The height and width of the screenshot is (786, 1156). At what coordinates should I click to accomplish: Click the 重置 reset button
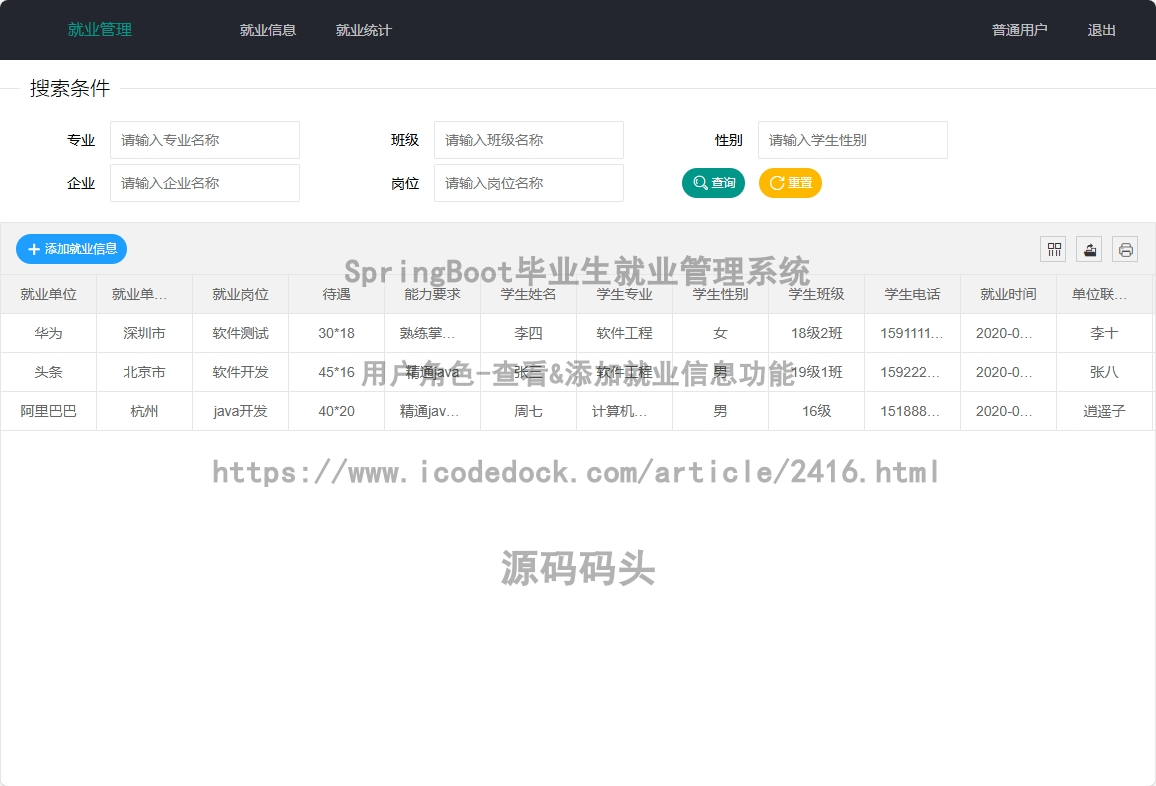(790, 183)
